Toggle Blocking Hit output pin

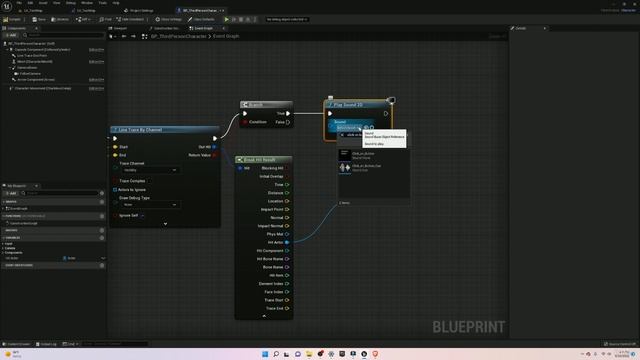pyautogui.click(x=287, y=168)
